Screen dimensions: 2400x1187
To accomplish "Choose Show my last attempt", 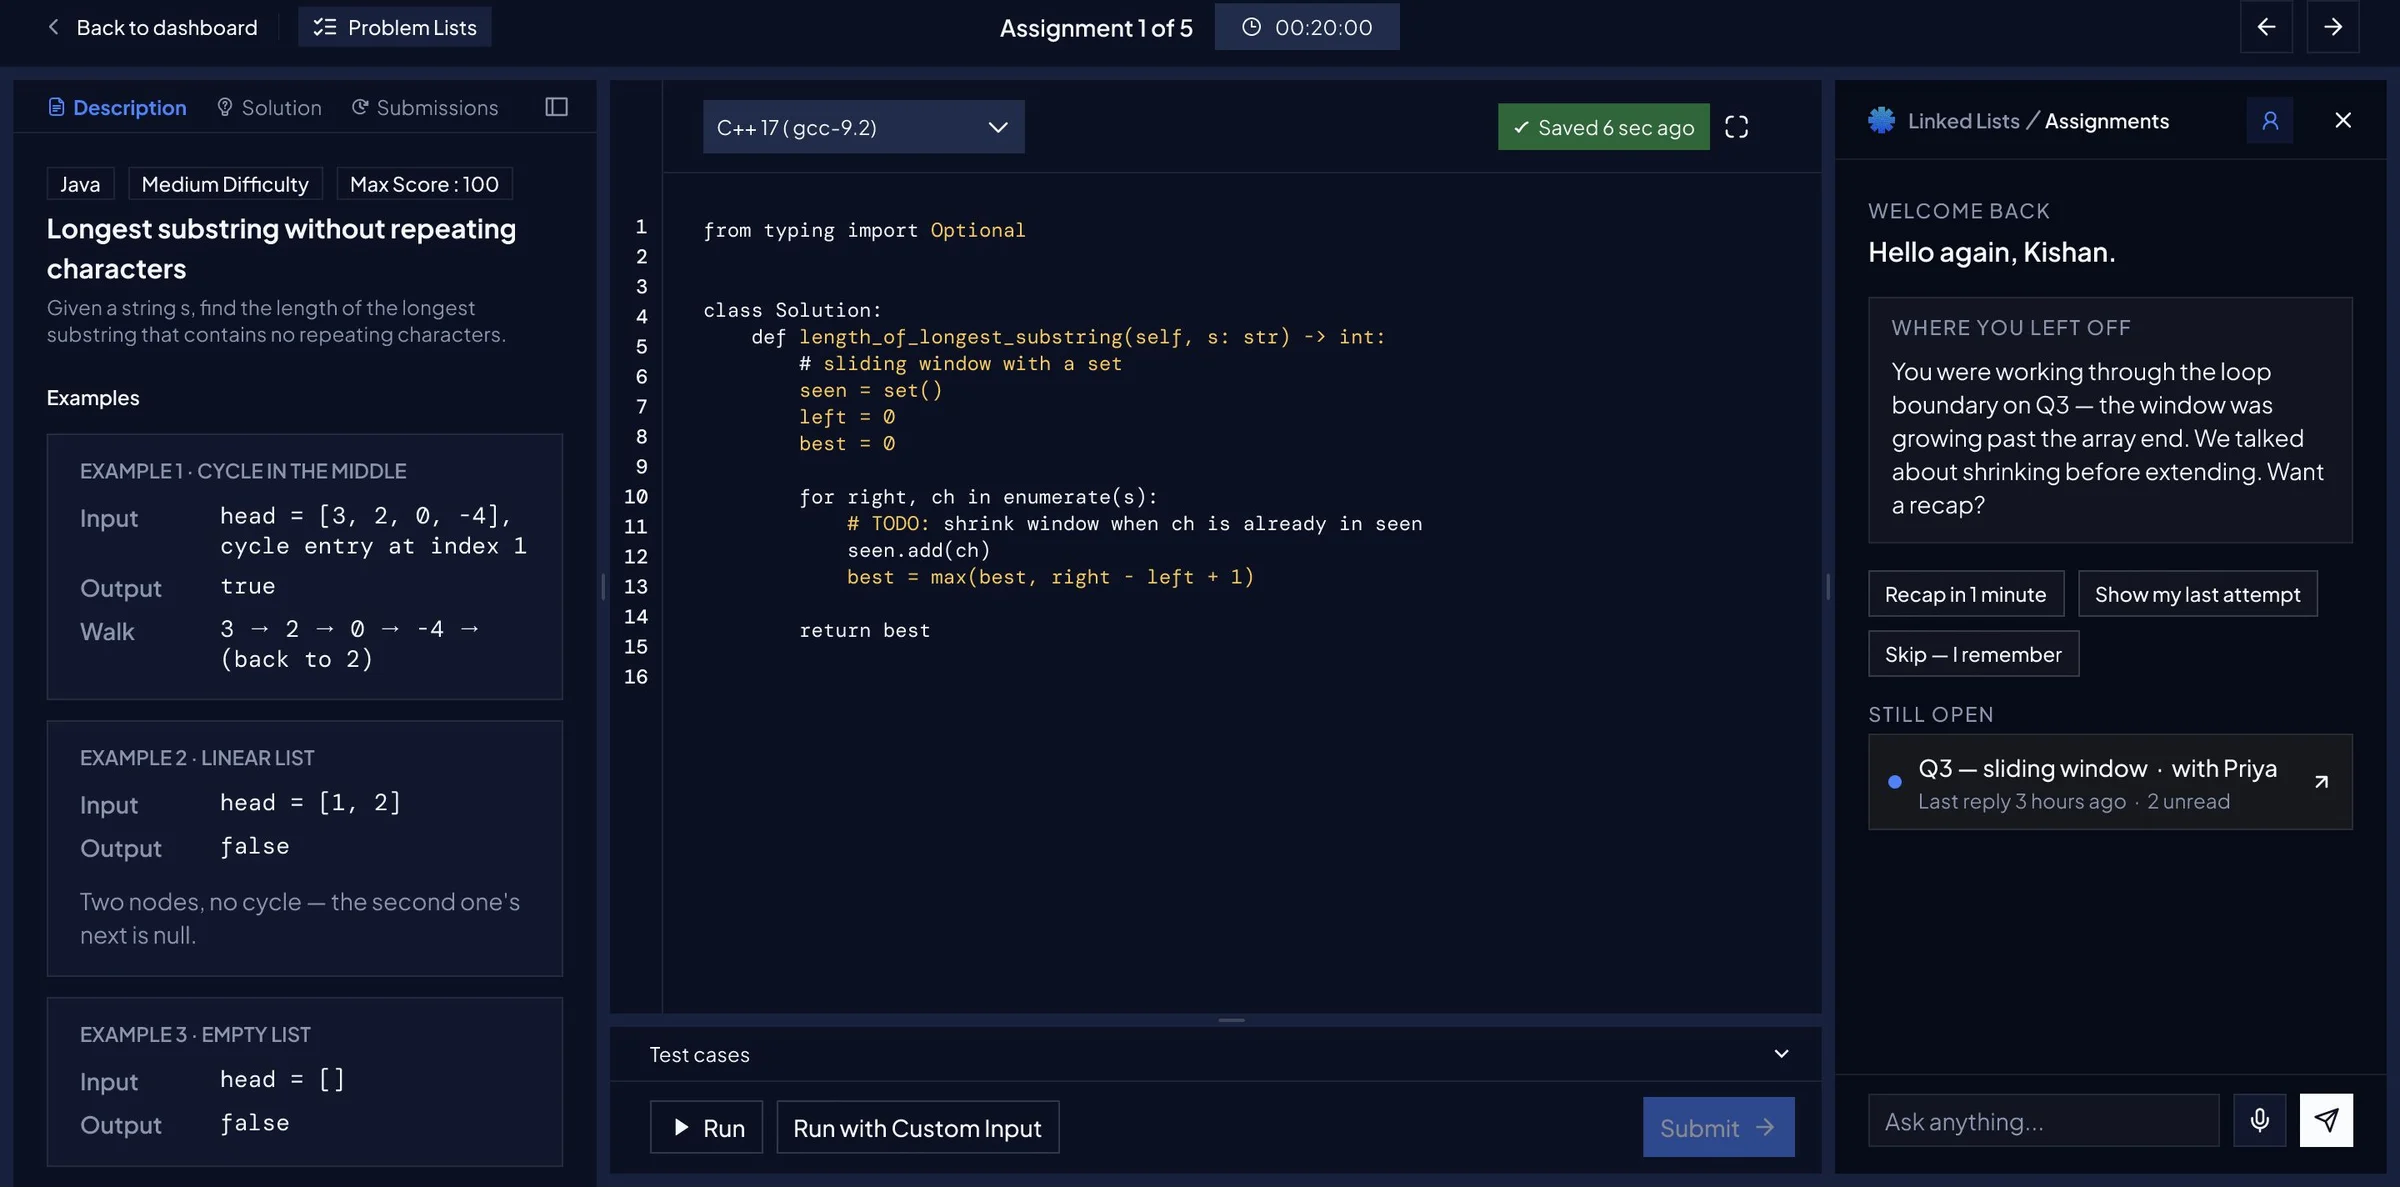I will [2197, 594].
